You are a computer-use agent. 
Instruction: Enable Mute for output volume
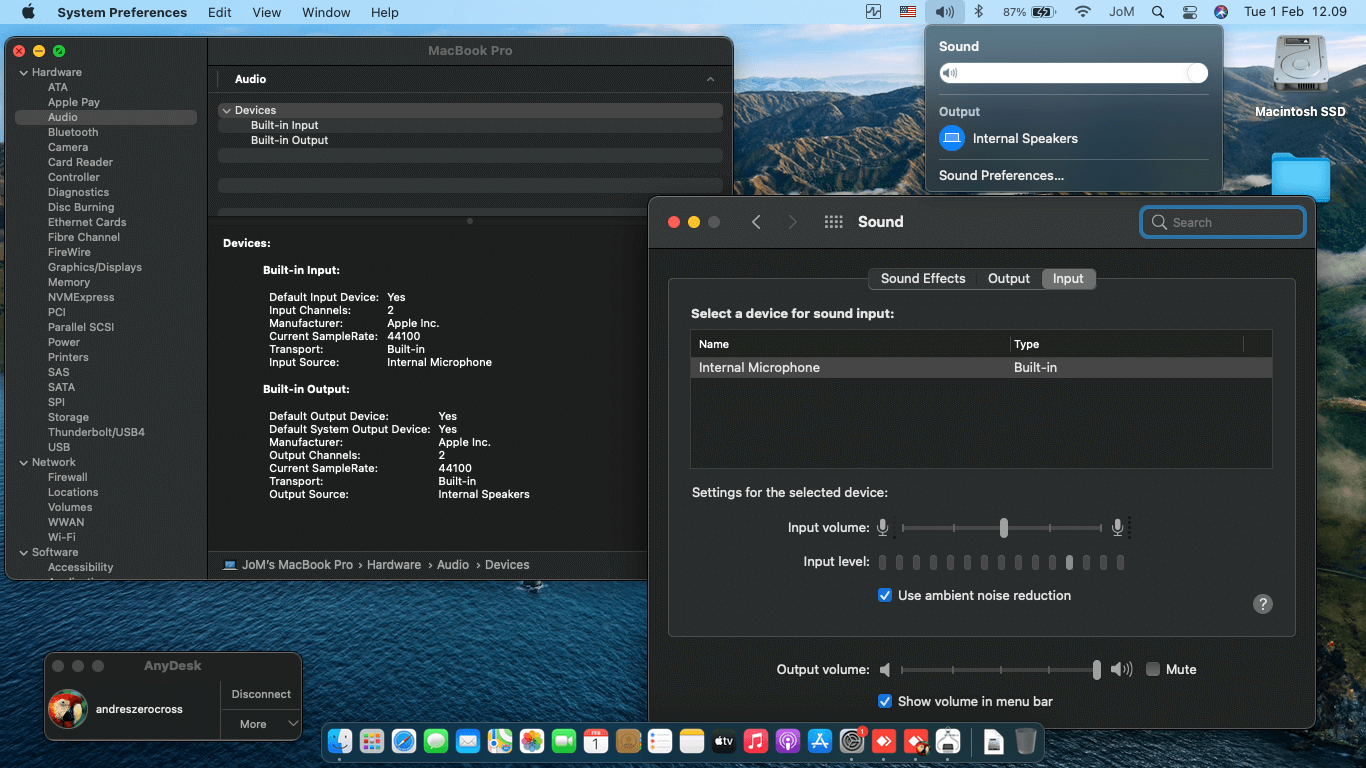pyautogui.click(x=1152, y=669)
